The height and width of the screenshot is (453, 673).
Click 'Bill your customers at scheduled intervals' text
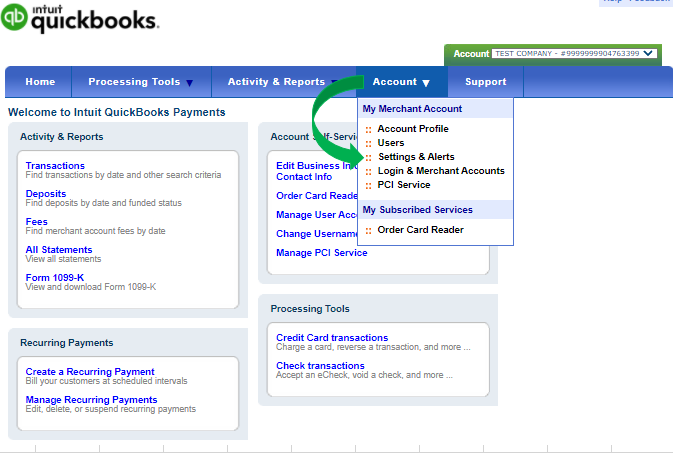coord(106,381)
